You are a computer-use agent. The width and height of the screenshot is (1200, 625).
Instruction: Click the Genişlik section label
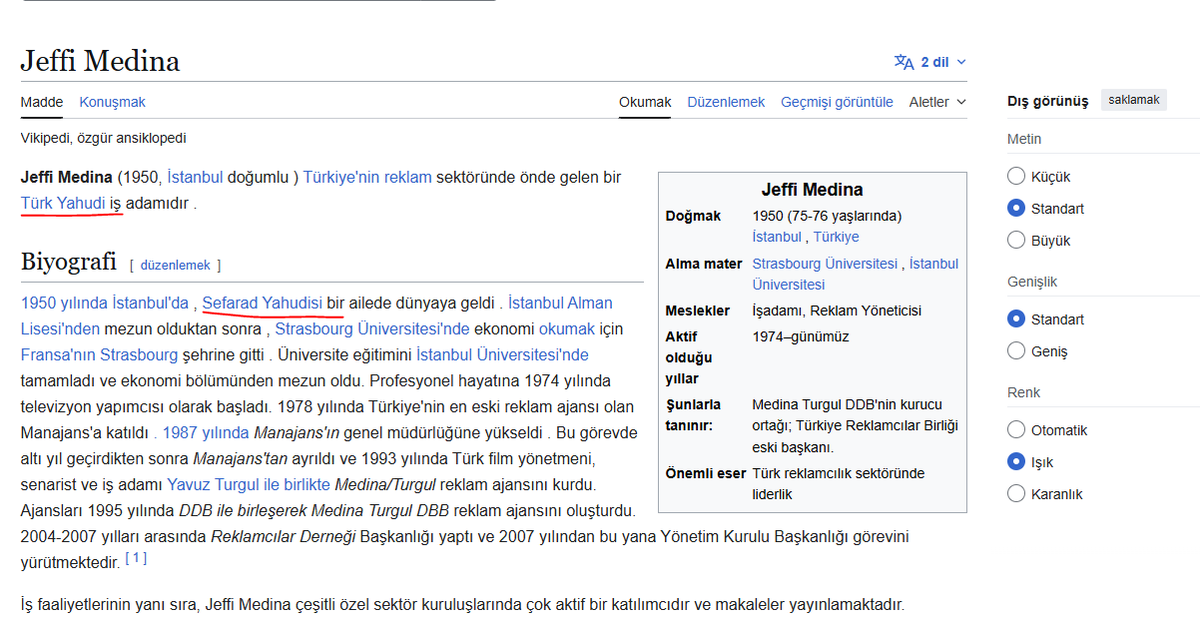click(x=1032, y=282)
